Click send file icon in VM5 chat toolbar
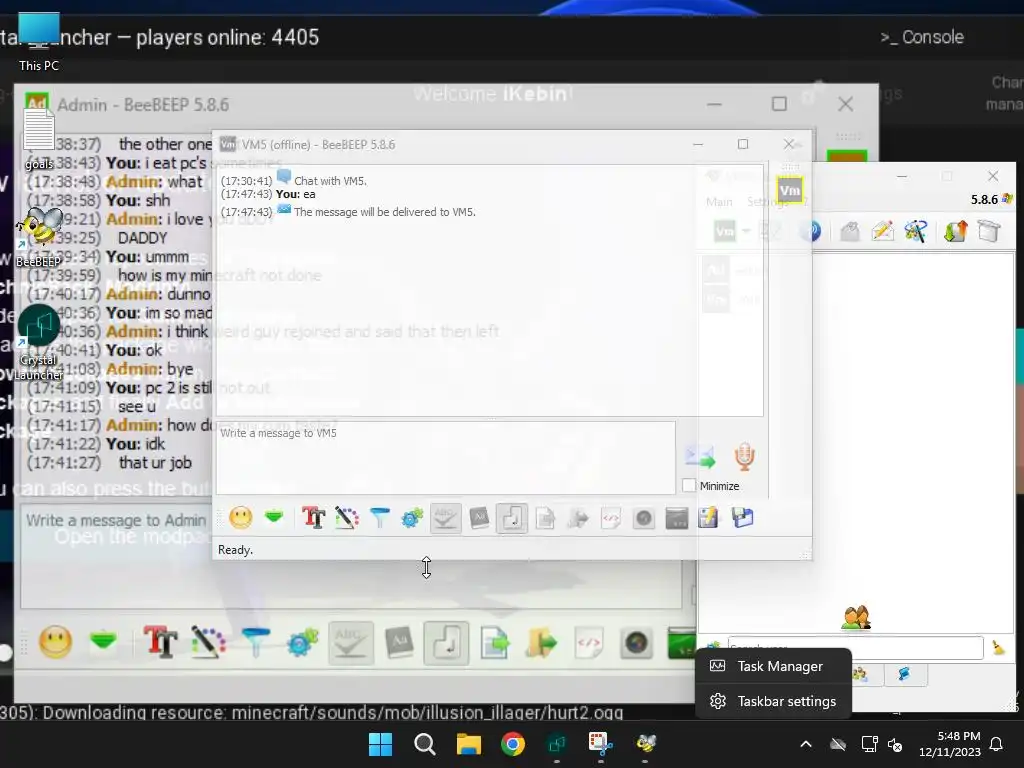 point(545,519)
